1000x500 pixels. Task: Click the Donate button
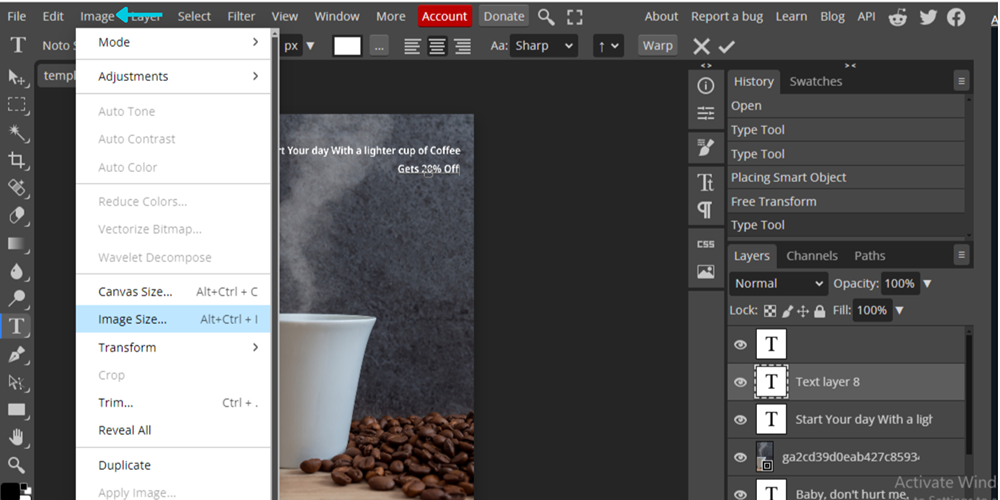click(504, 17)
